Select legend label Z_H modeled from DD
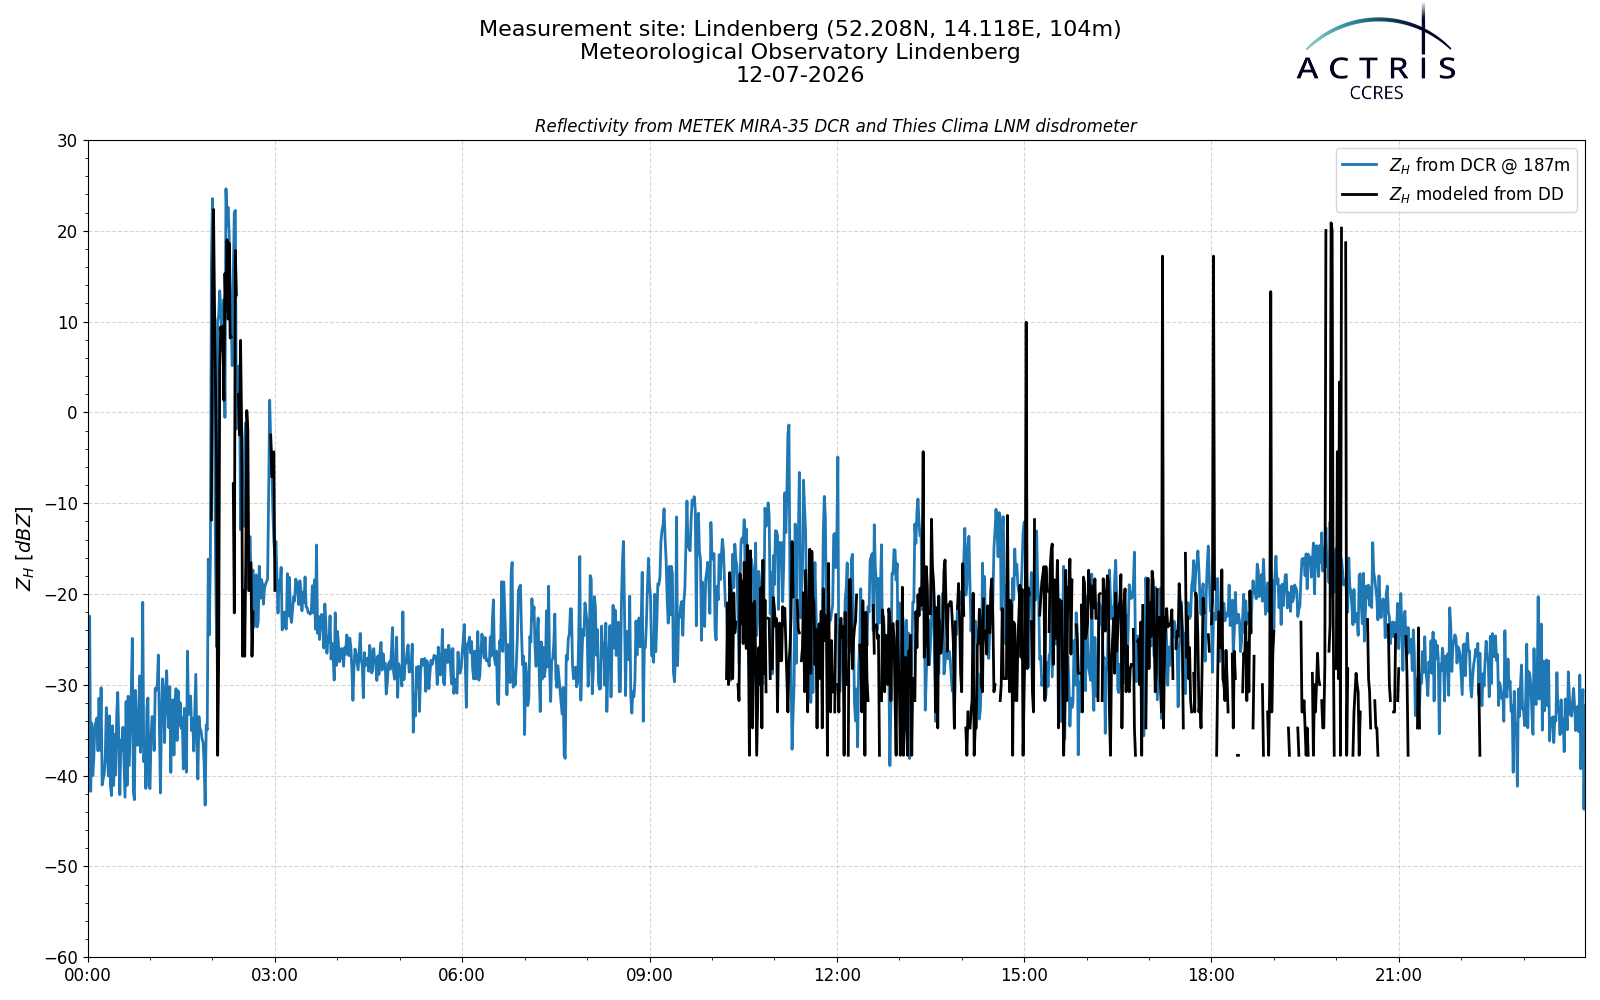This screenshot has height=1000, width=1600. (1476, 194)
